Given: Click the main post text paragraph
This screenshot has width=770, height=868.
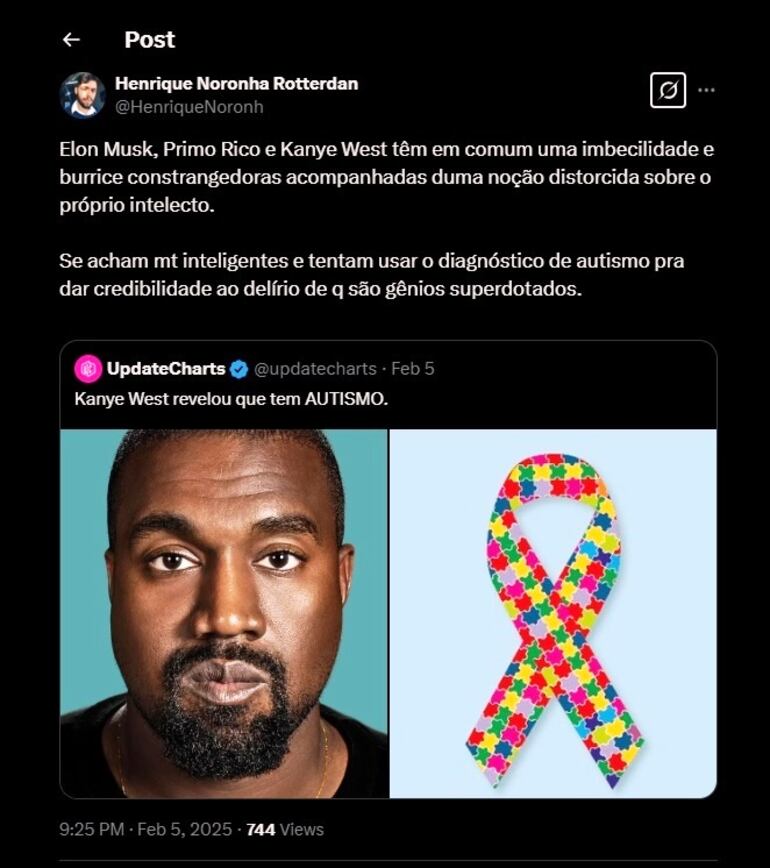Looking at the screenshot, I should pyautogui.click(x=386, y=177).
